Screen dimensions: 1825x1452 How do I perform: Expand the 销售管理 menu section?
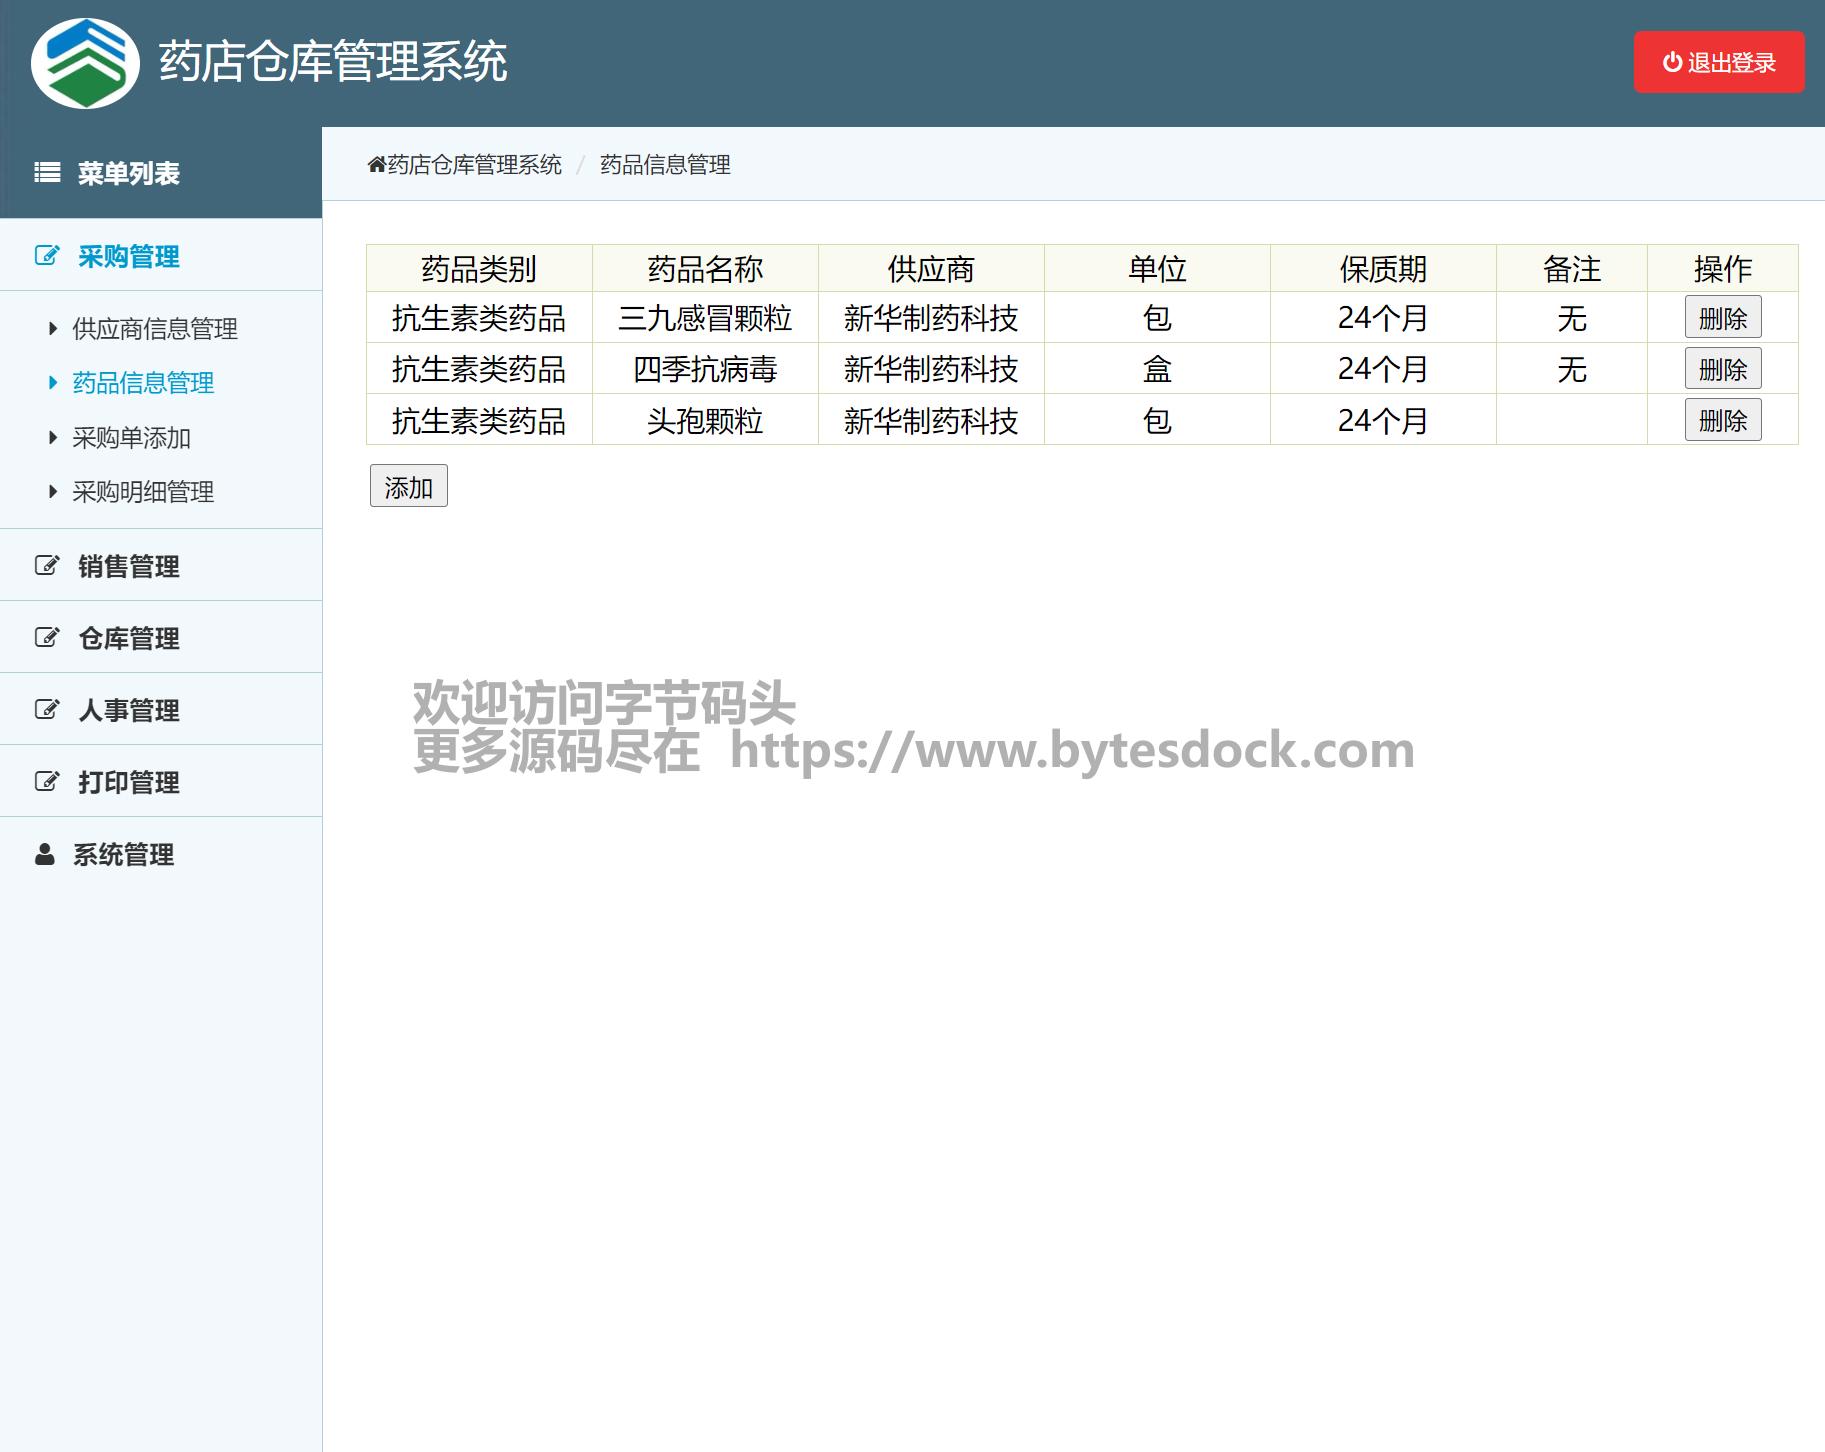coord(128,567)
